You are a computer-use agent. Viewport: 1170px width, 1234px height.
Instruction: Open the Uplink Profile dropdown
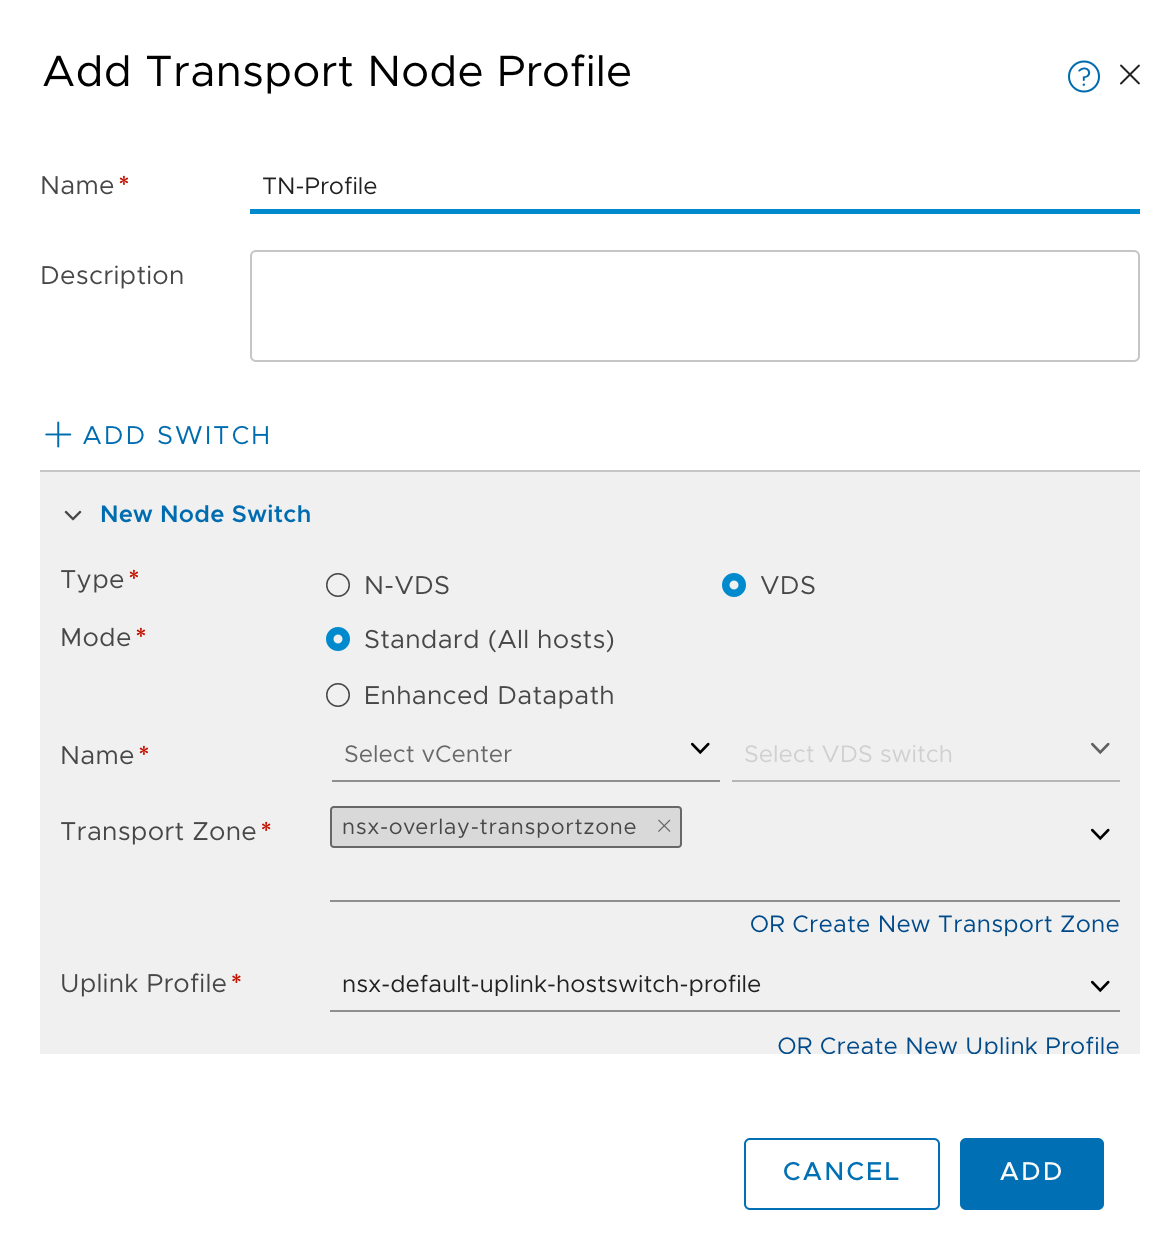725,984
